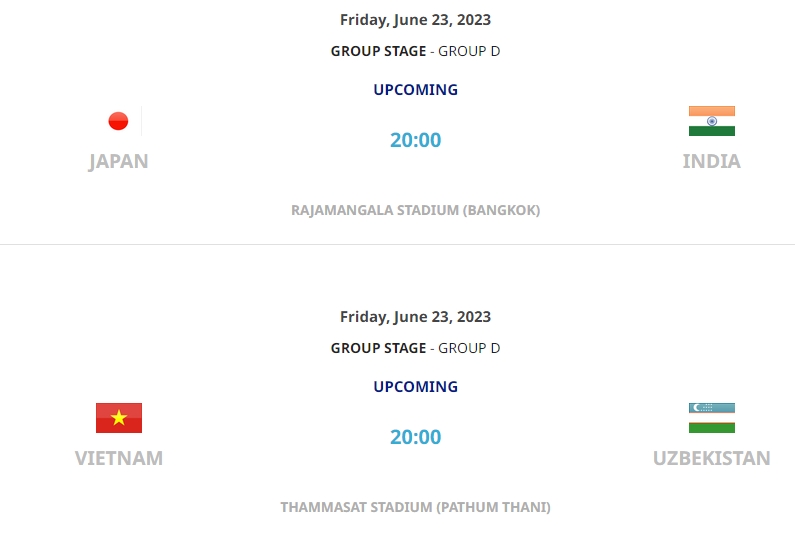The image size is (795, 536).
Task: Click GROUP D text in the first match
Action: [469, 51]
